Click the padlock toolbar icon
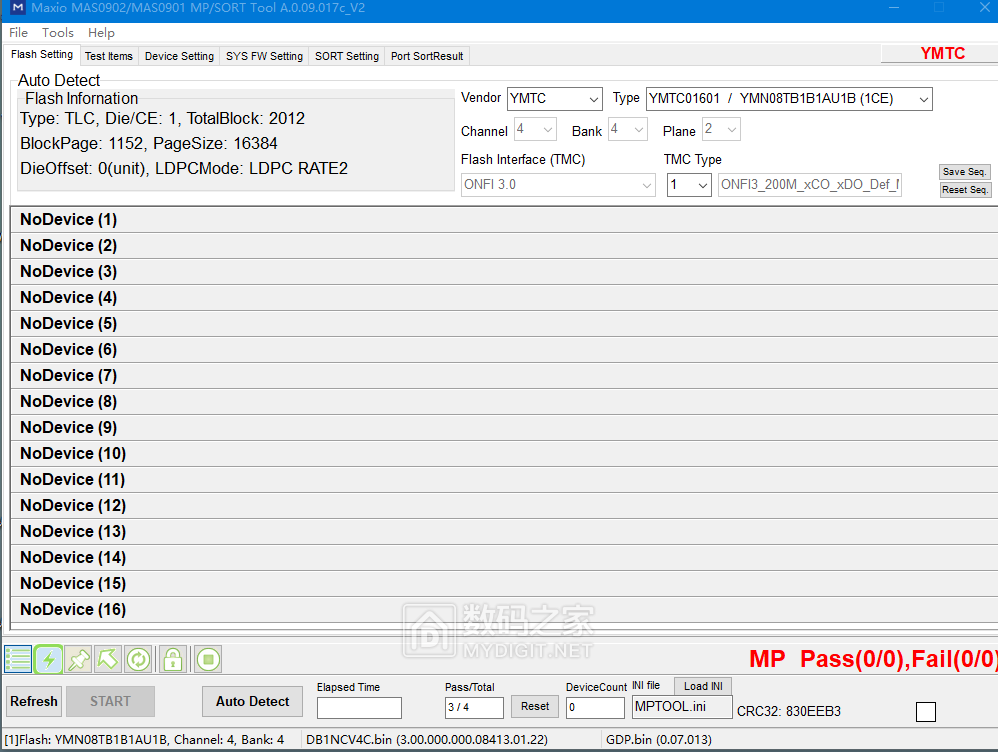 (x=172, y=659)
